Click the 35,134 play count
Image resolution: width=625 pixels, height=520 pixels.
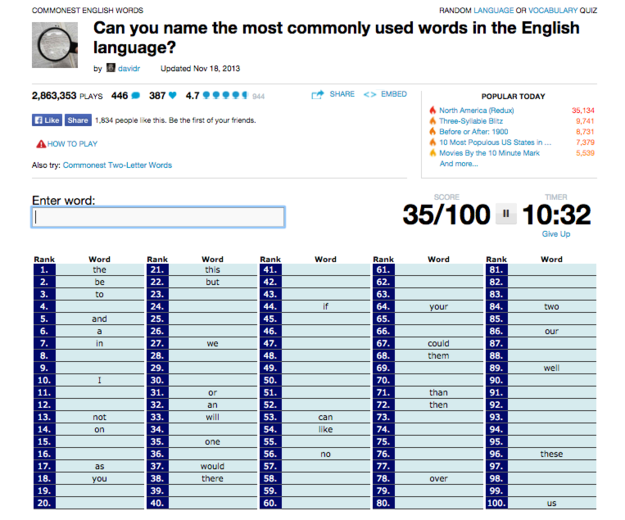583,110
